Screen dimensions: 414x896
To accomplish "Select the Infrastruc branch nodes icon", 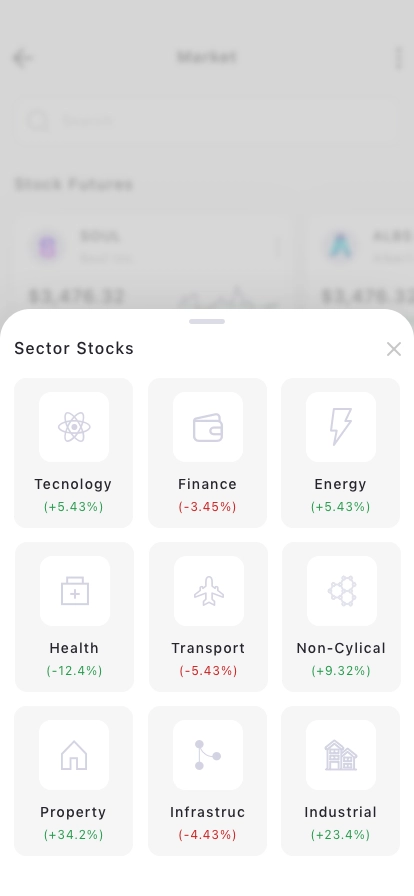I will point(208,755).
